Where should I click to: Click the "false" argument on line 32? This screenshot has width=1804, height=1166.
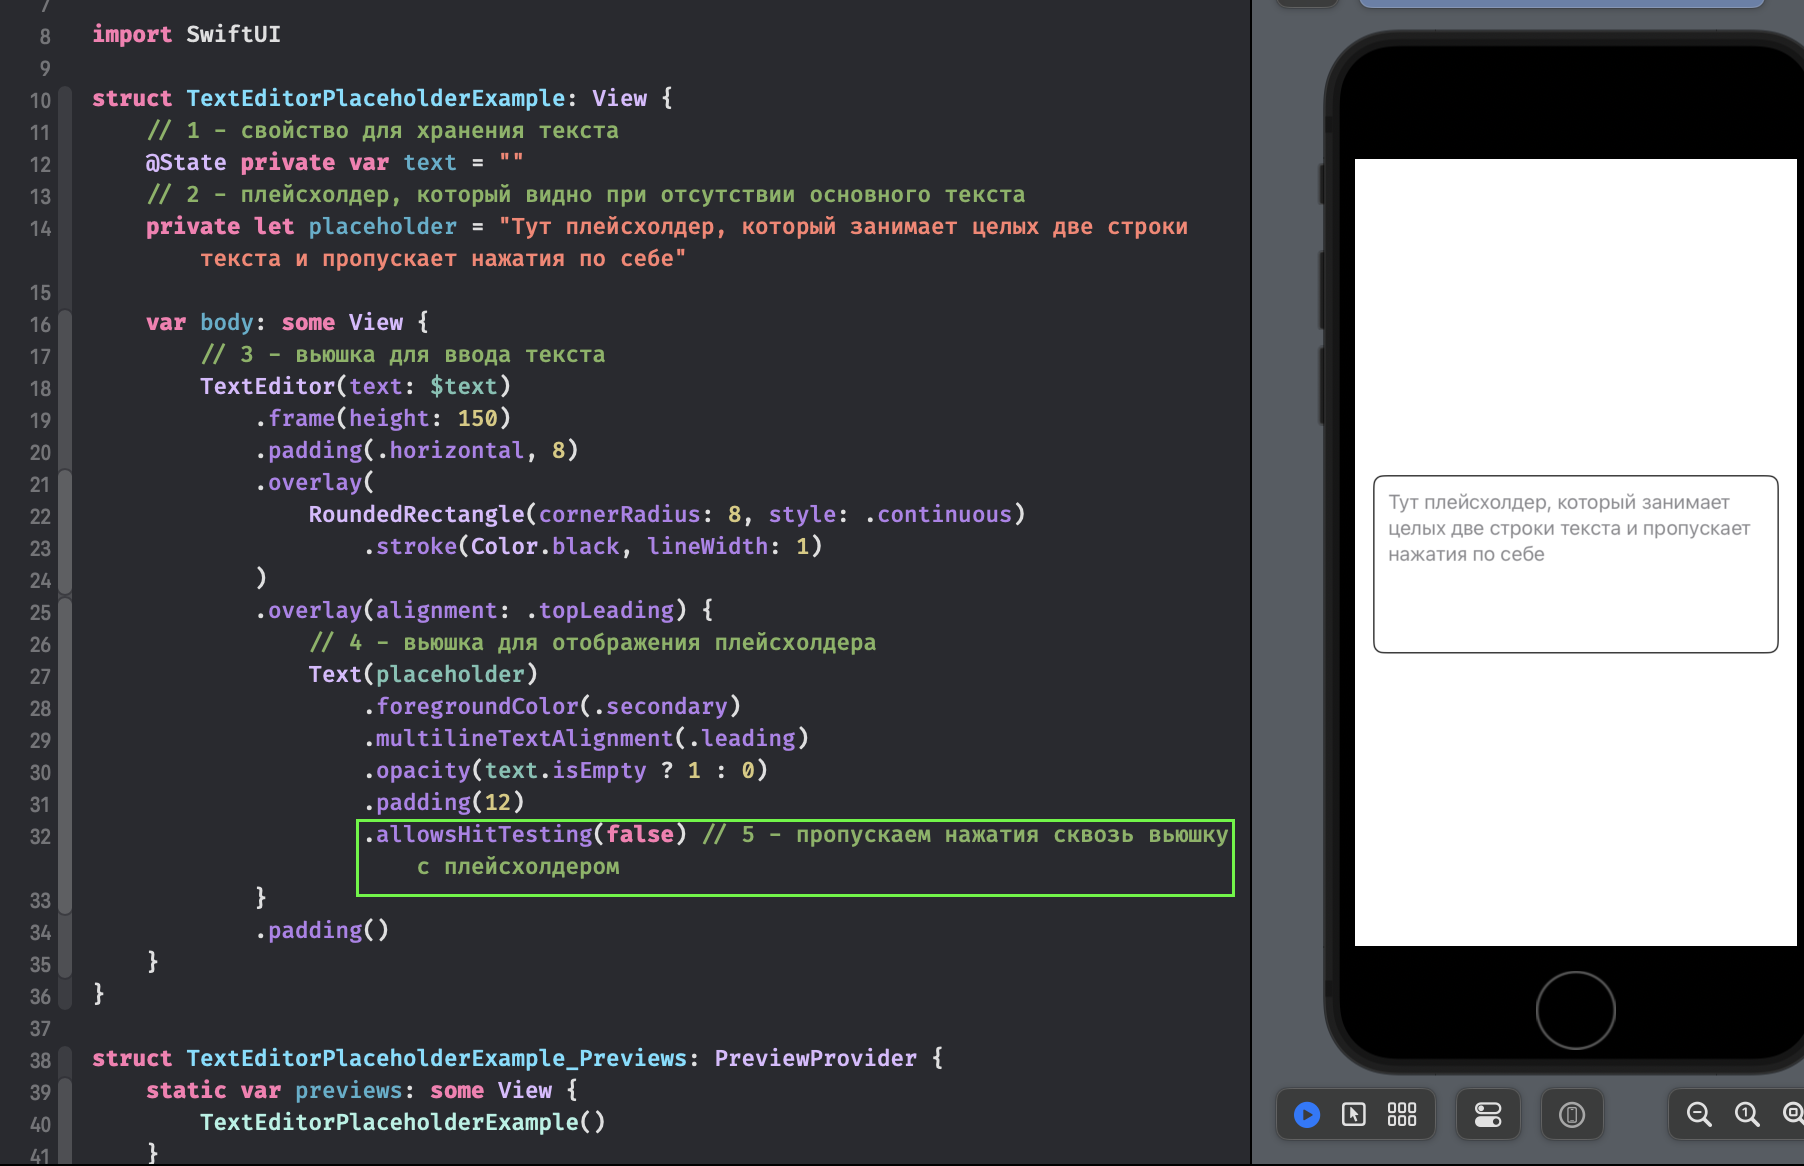640,834
